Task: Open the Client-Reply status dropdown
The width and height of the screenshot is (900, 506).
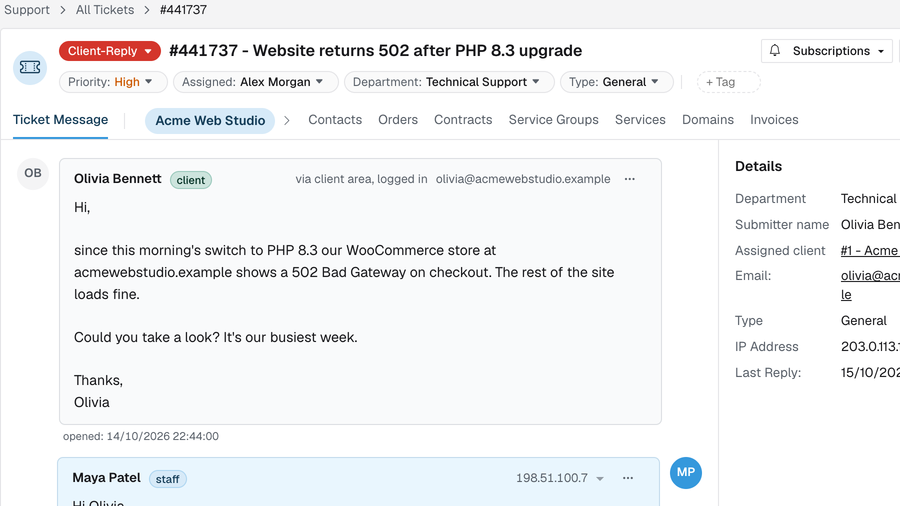Action: click(110, 51)
